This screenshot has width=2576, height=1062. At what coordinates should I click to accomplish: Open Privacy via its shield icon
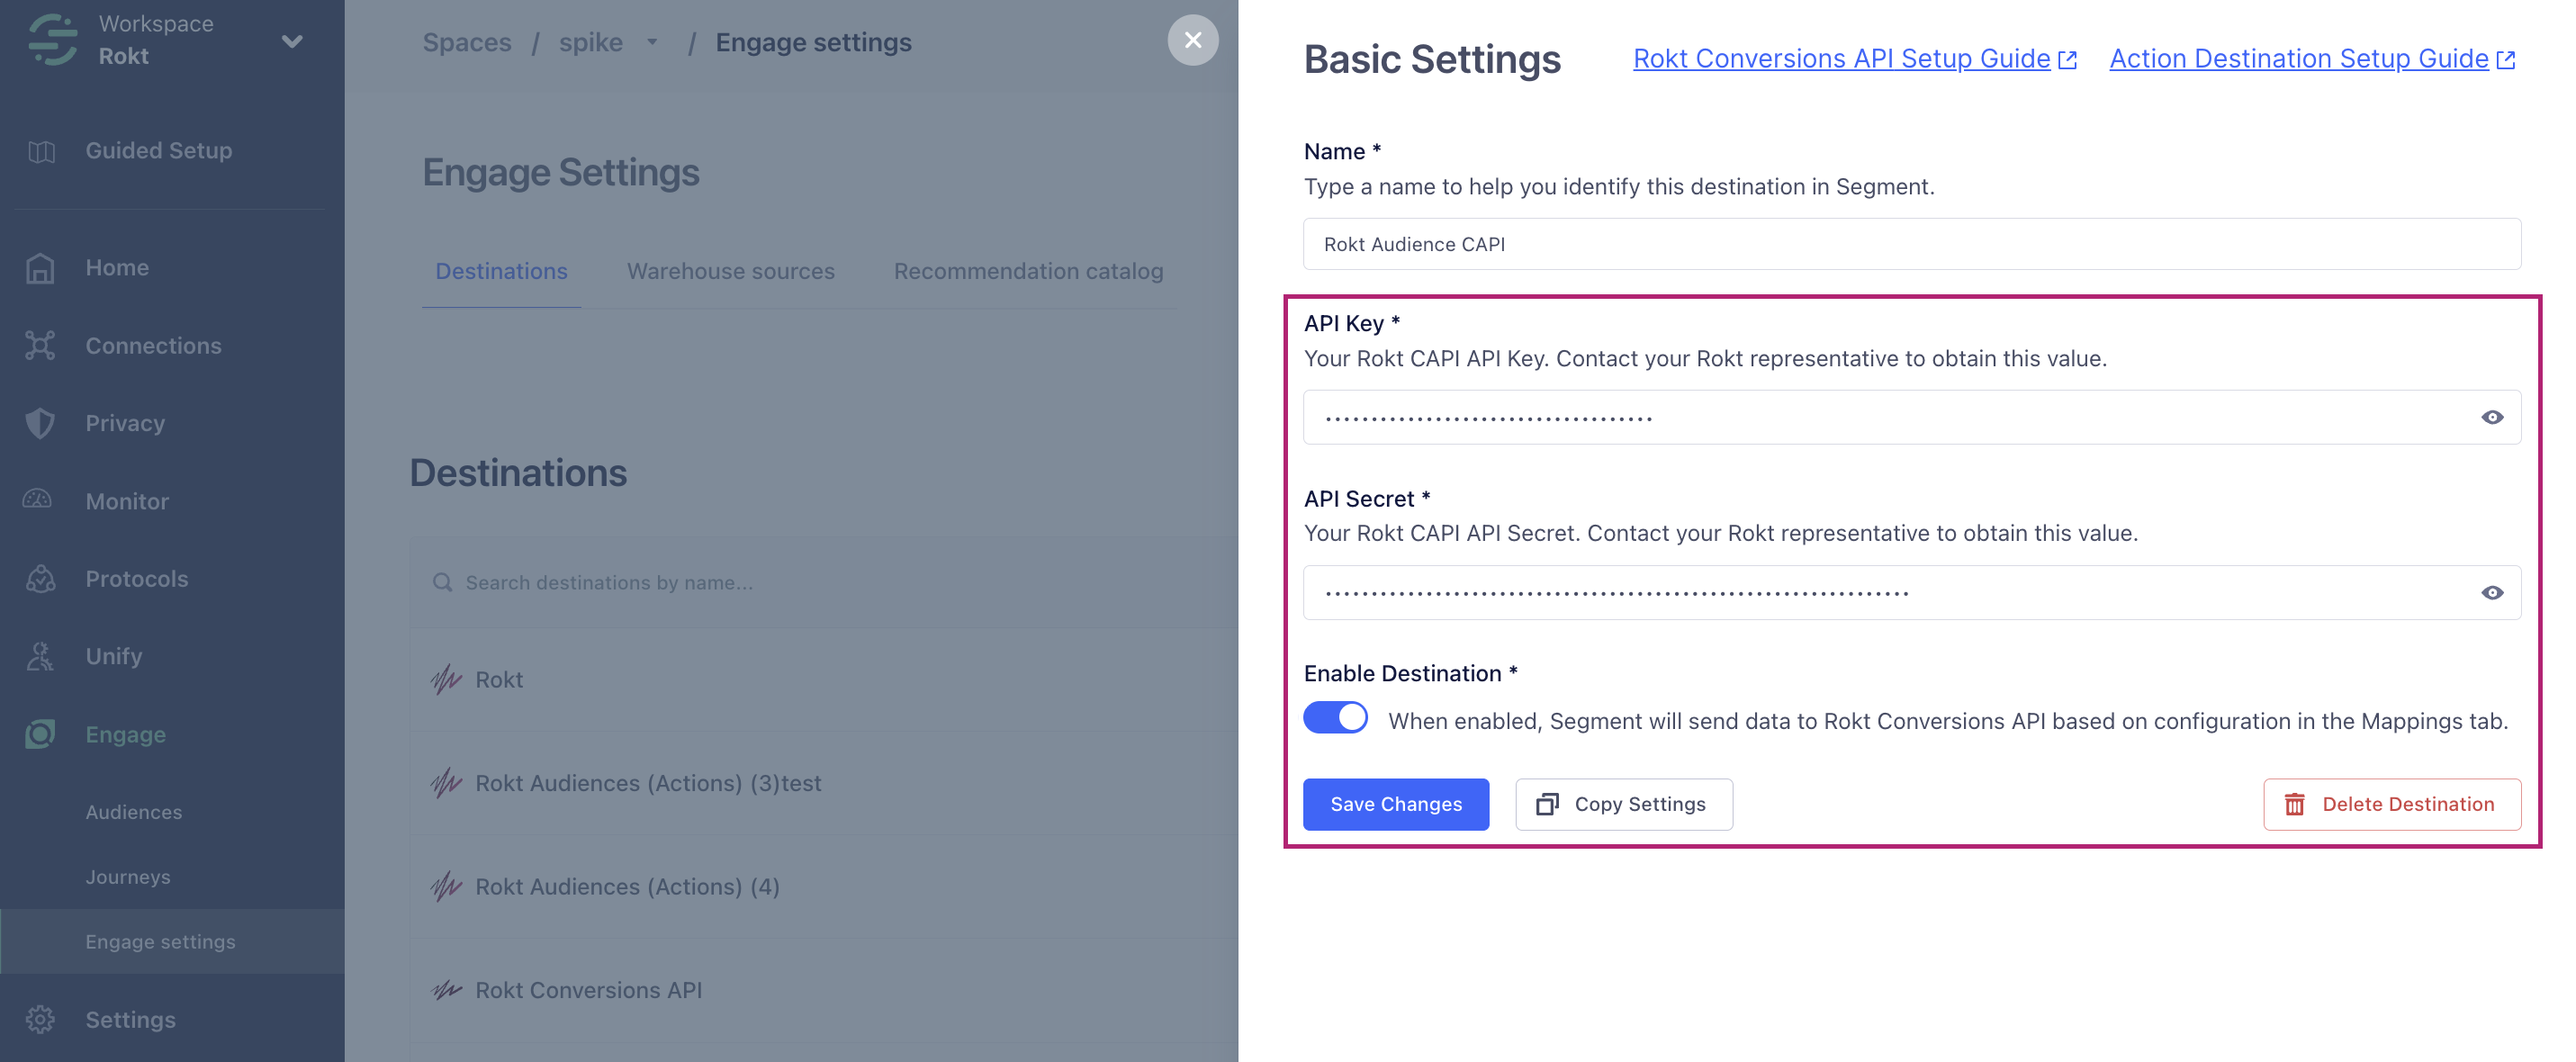(x=40, y=423)
